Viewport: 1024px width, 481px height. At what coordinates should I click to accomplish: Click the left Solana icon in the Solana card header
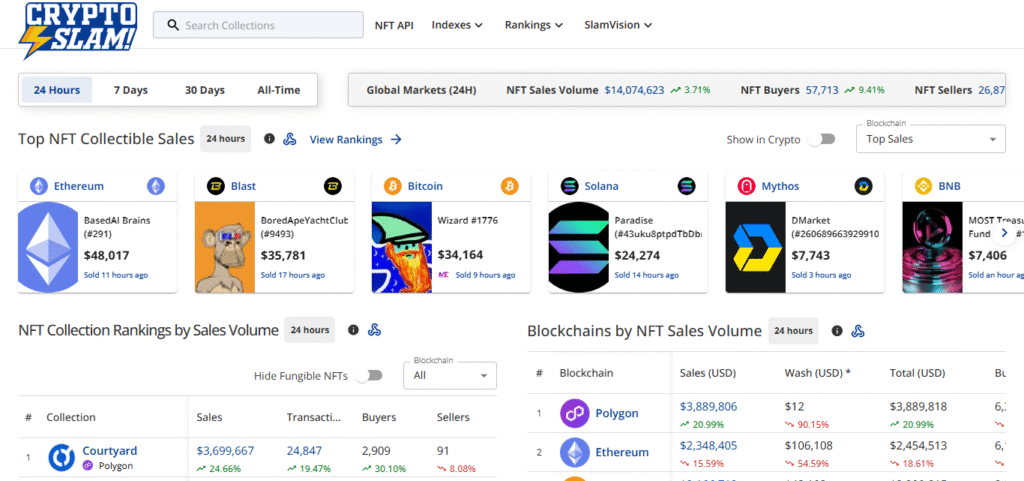click(x=569, y=186)
